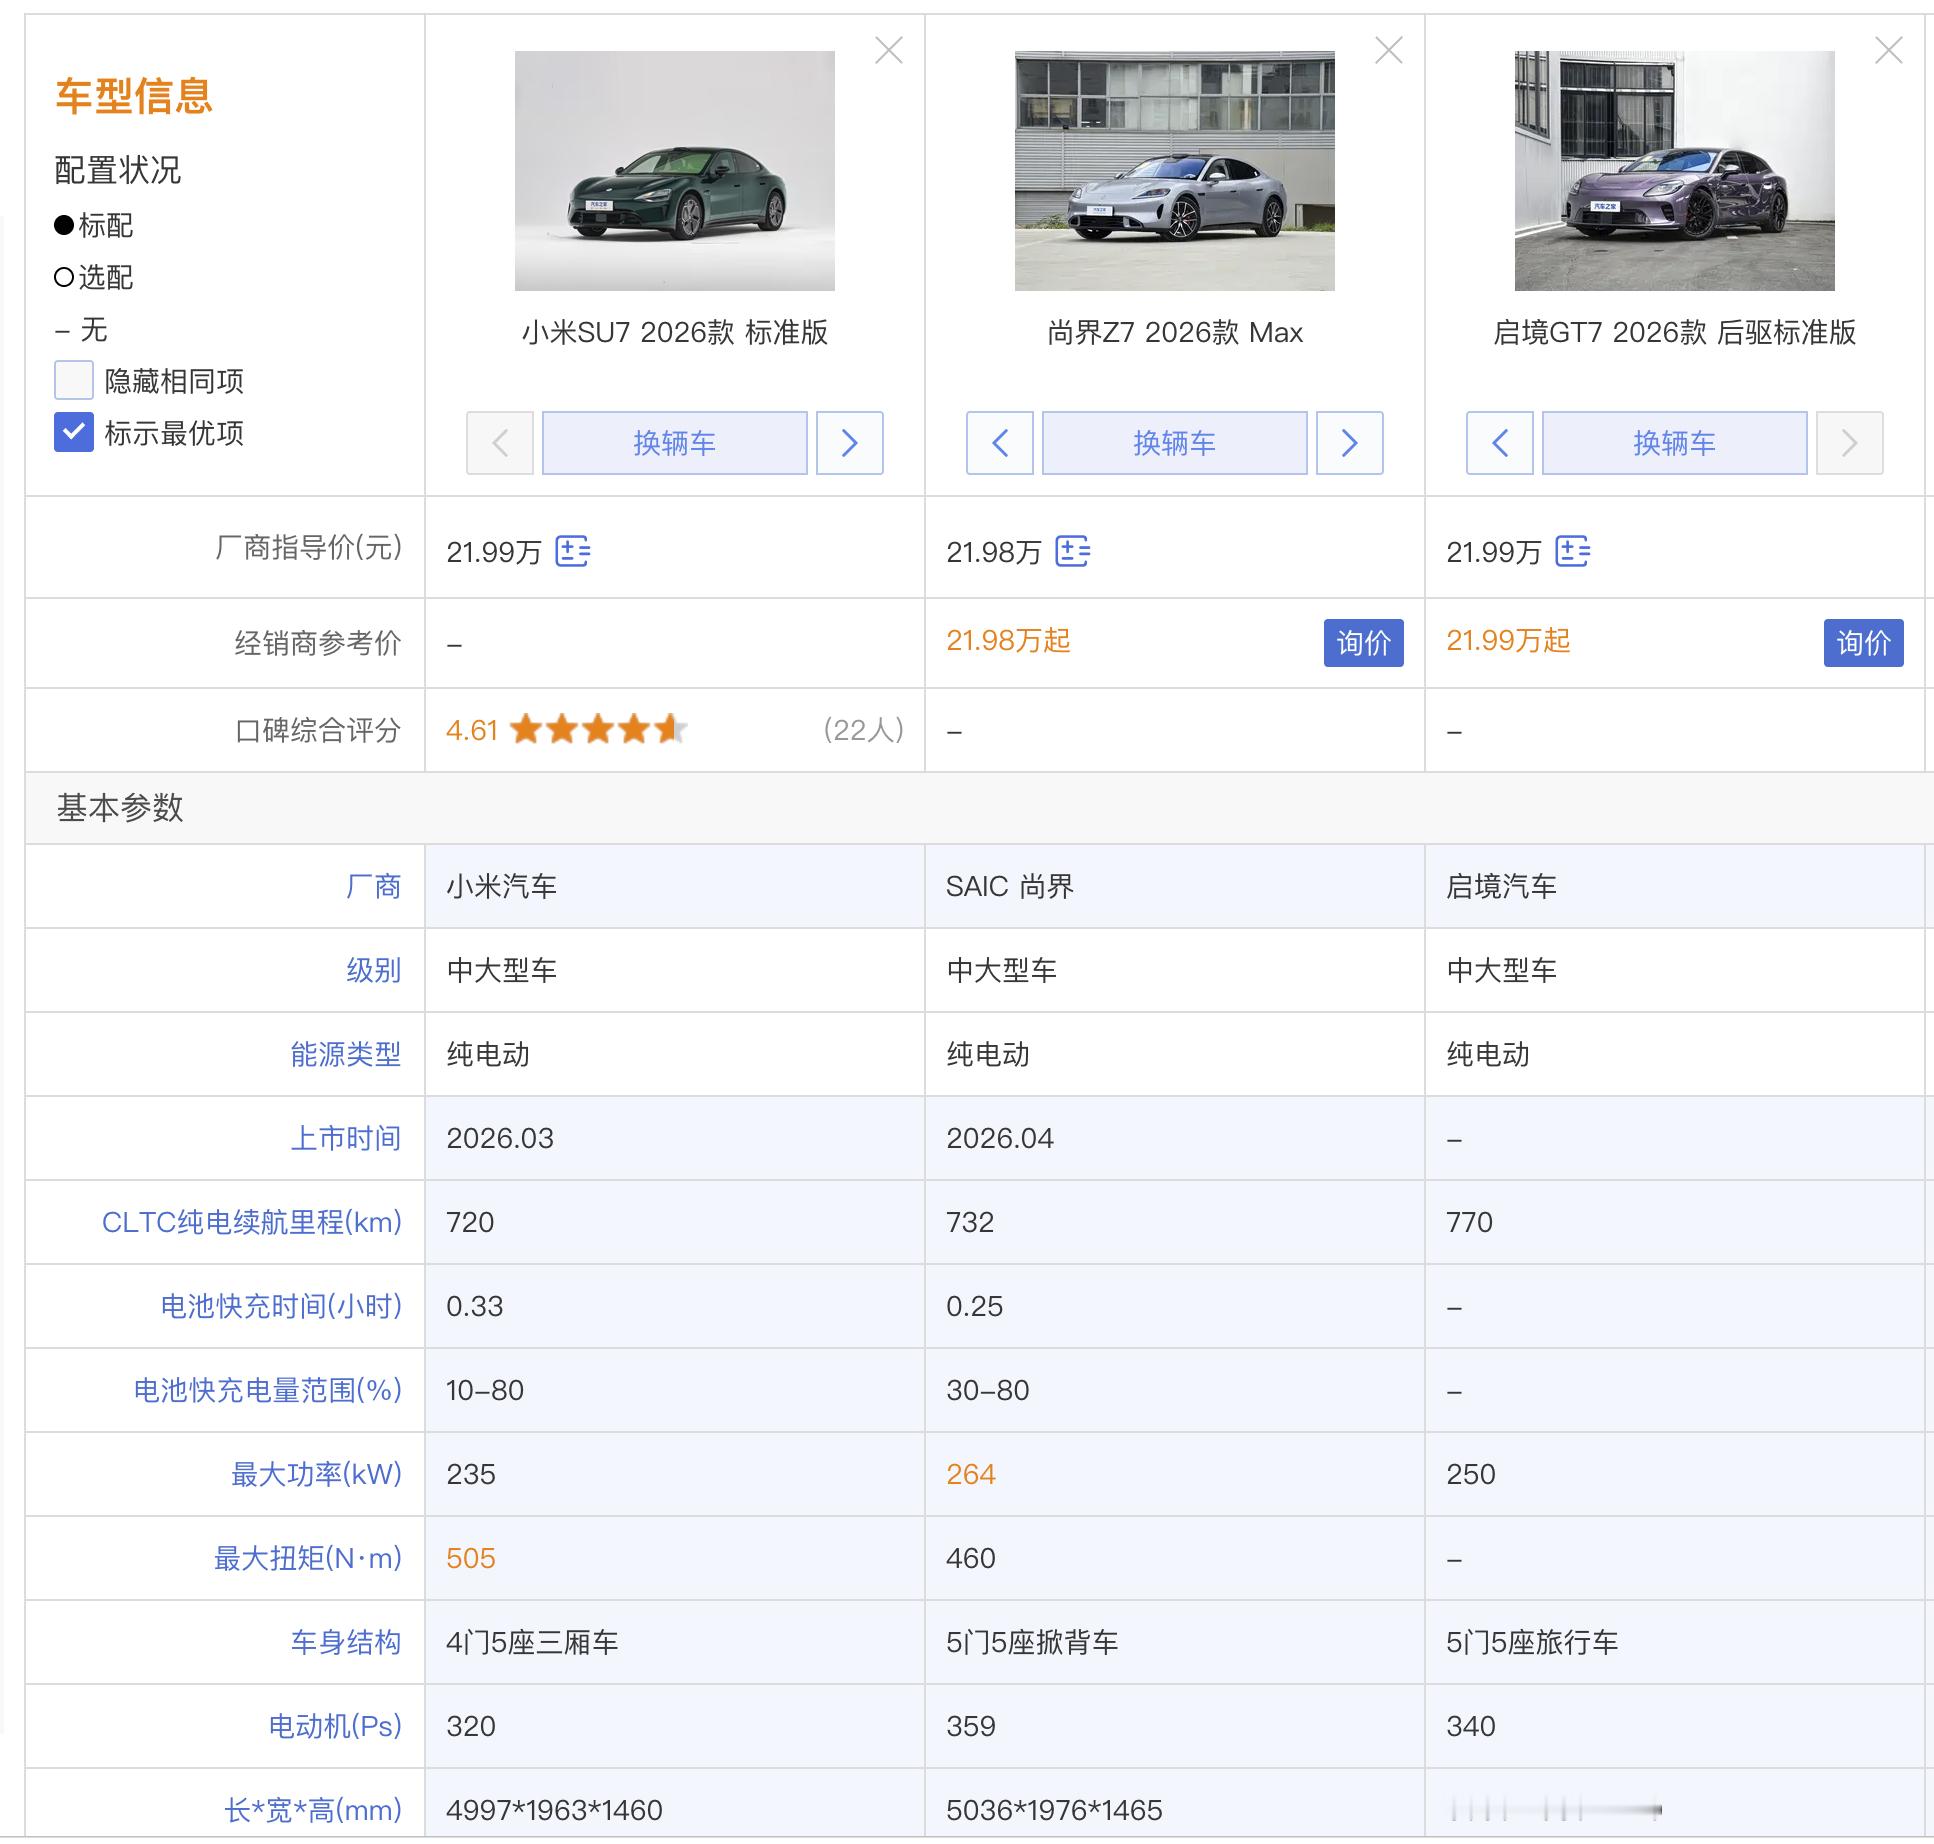Remove 小米SU7 from comparison with its X
This screenshot has height=1844, width=1934.
(x=888, y=50)
